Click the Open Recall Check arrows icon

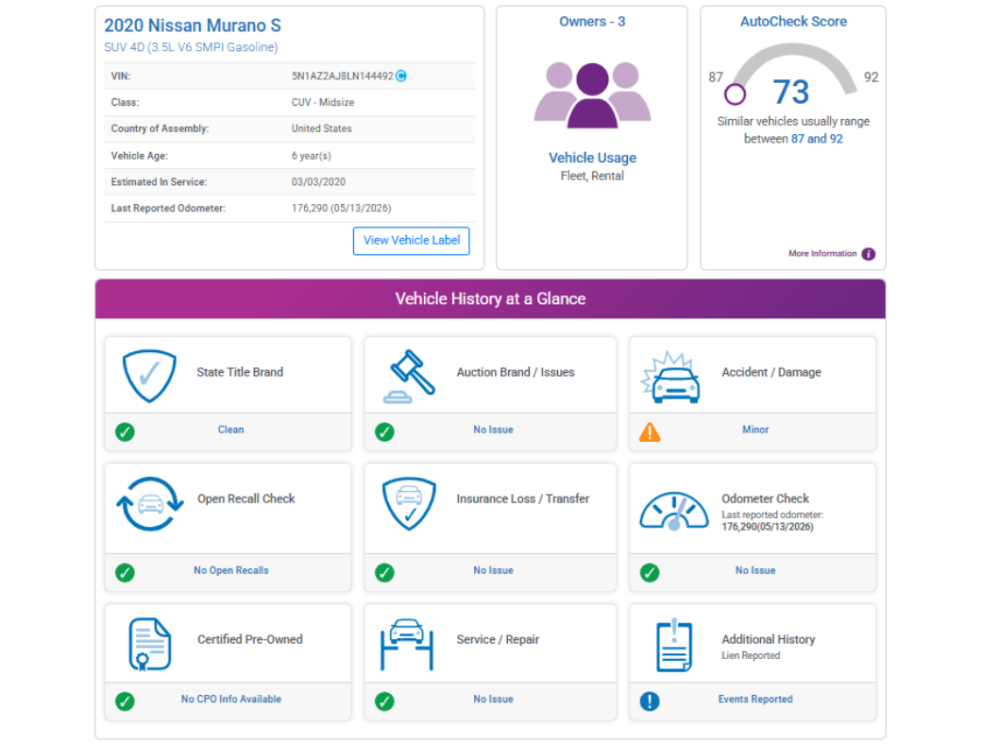150,504
